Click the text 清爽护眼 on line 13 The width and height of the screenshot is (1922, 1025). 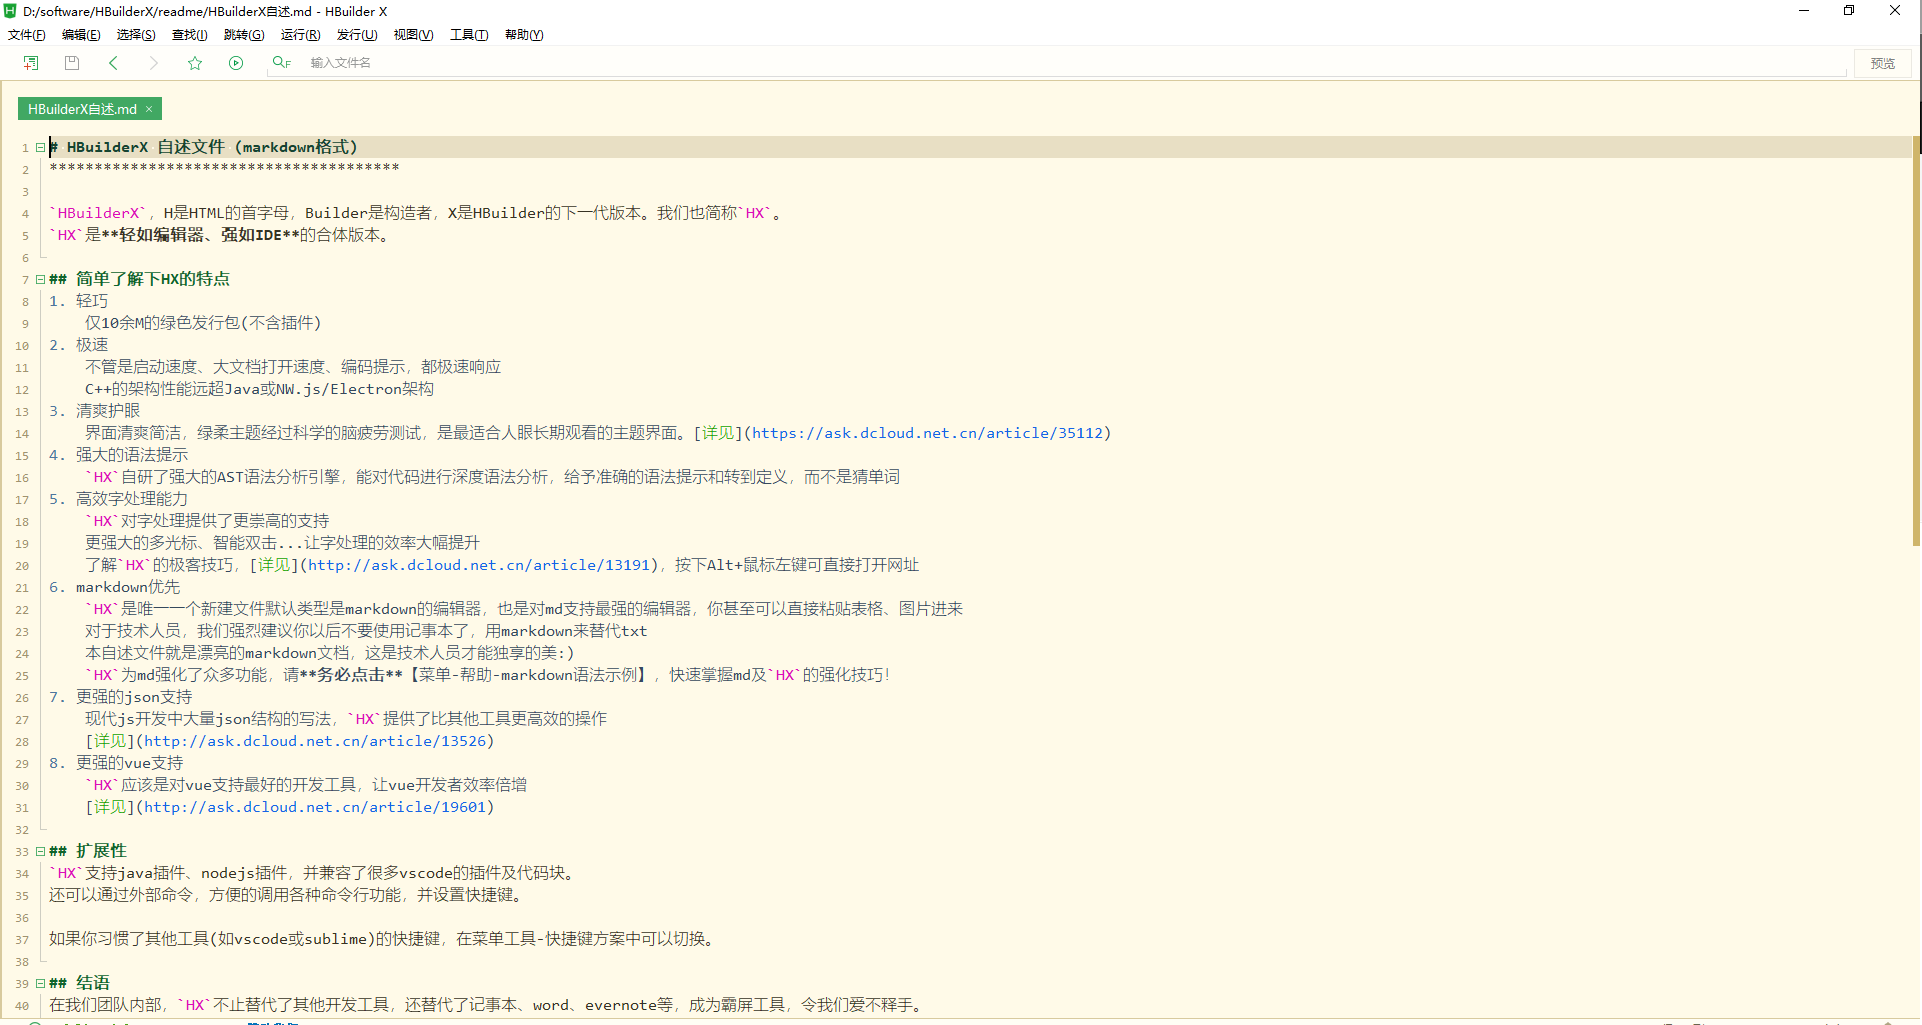point(108,411)
